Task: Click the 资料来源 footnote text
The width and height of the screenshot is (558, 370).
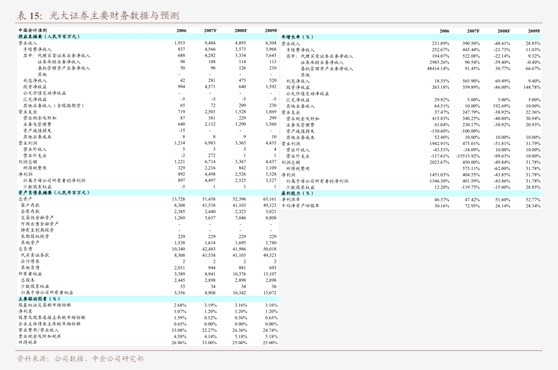Action: pyautogui.click(x=80, y=359)
